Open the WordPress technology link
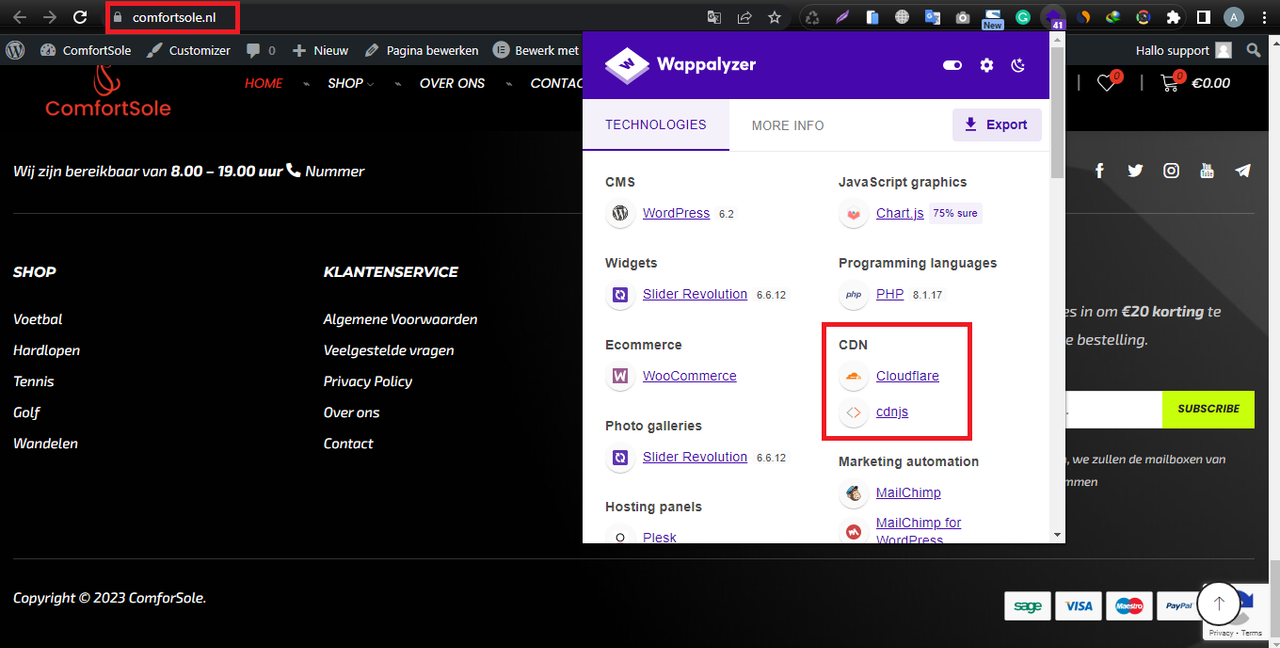The height and width of the screenshot is (648, 1280). tap(676, 213)
